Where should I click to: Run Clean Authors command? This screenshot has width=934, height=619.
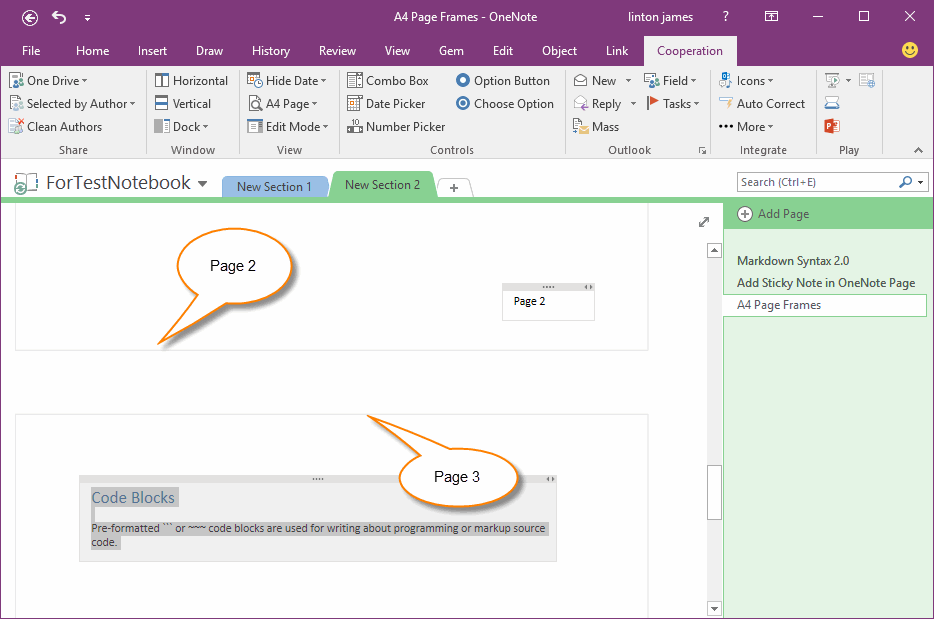tap(55, 126)
